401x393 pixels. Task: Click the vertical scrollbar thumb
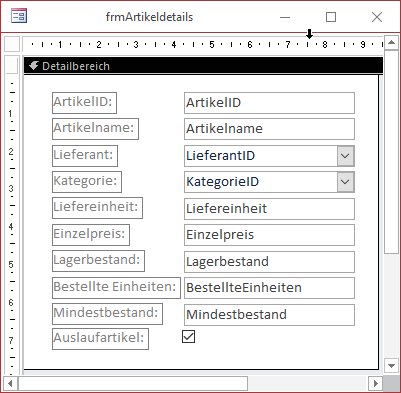391,152
